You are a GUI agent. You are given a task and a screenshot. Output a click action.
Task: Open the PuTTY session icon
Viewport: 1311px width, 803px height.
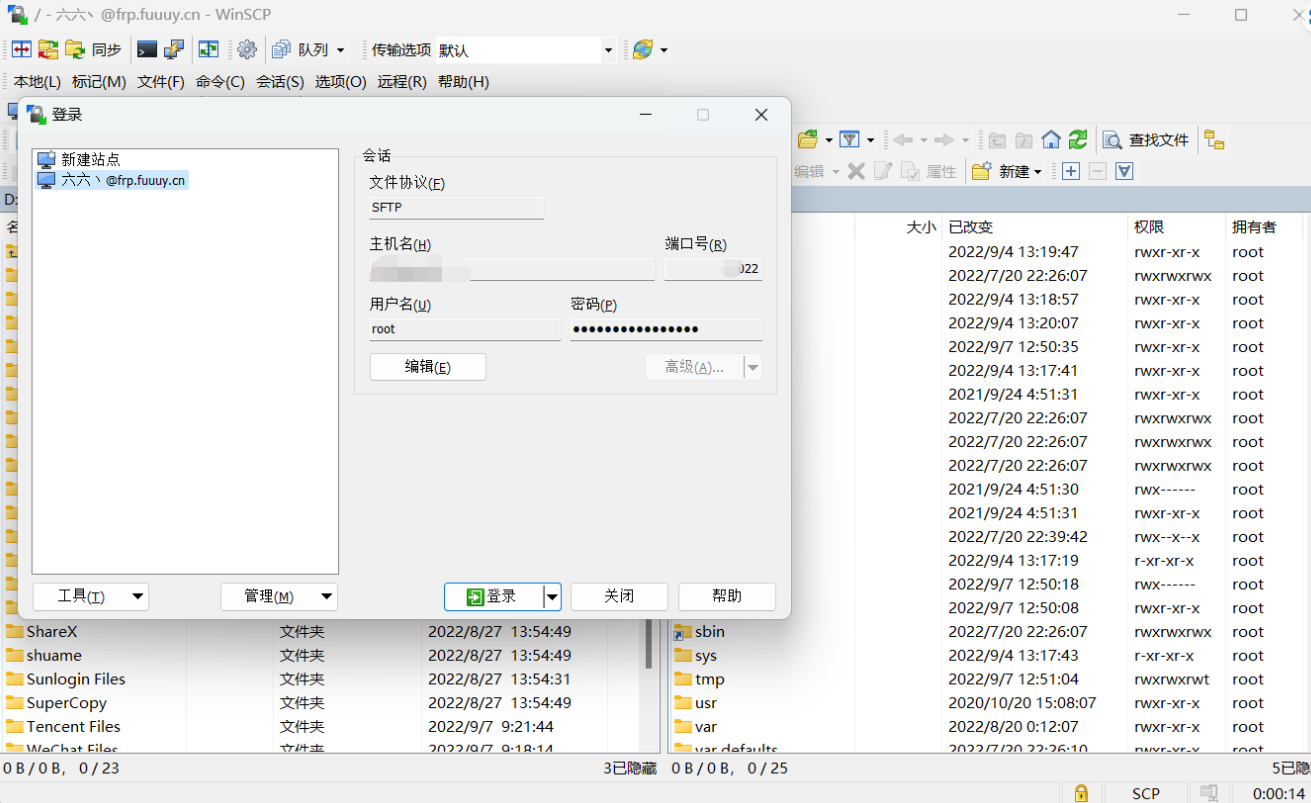coord(174,50)
